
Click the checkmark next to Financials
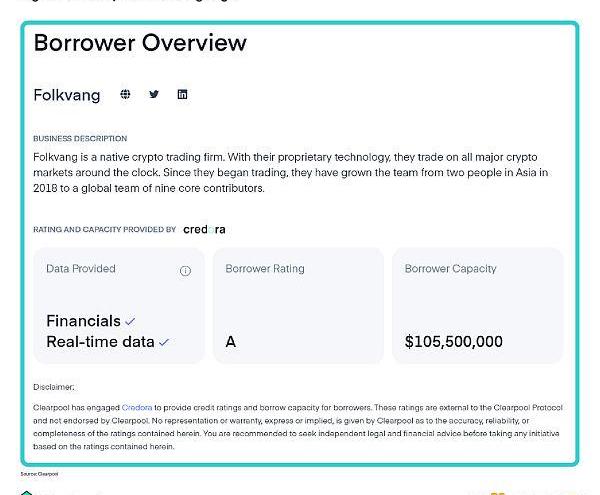click(x=130, y=321)
